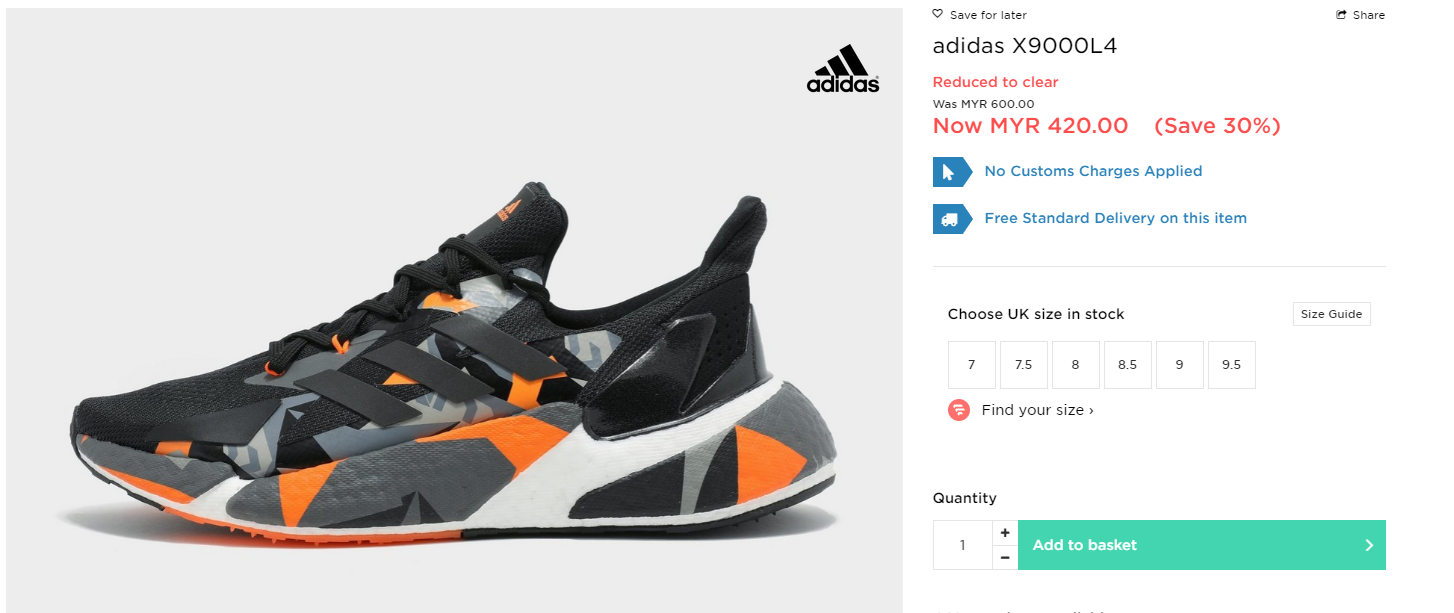Screen dimensions: 1454x613
Task: Increase quantity with the plus button
Action: pos(1005,533)
